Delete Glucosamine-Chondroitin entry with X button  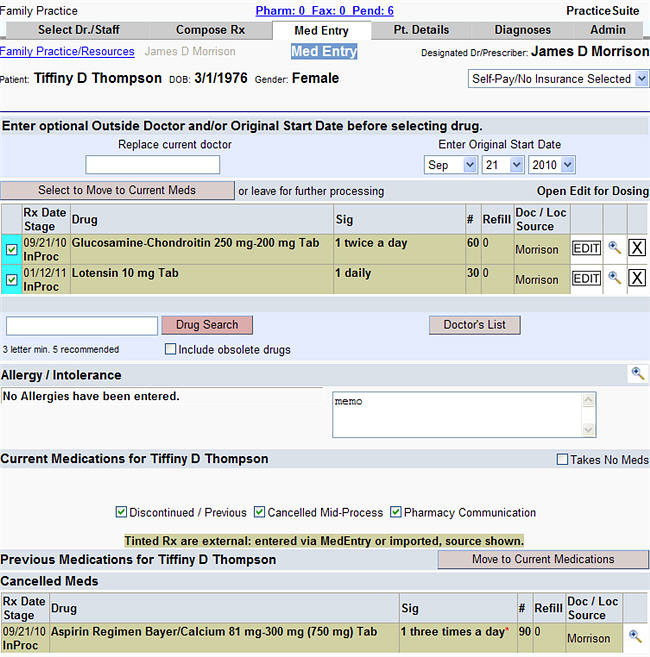(x=637, y=248)
